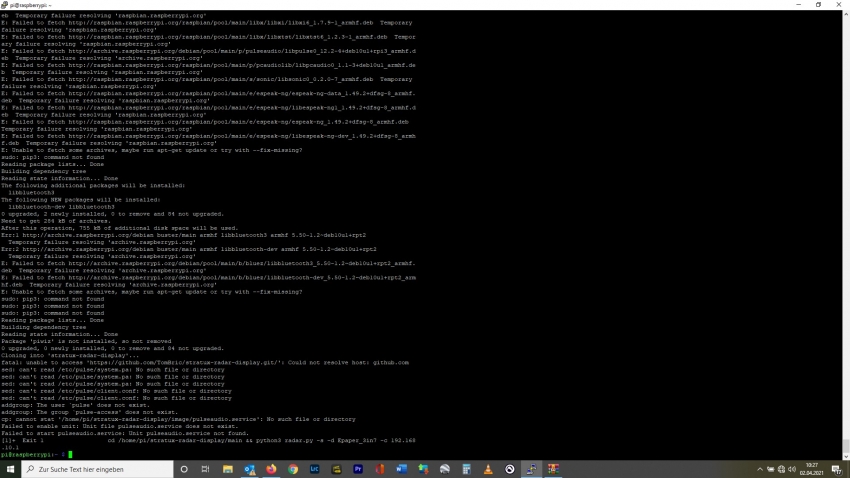Launch Microsoft Word from the taskbar
850x478 pixels.
pos(401,469)
